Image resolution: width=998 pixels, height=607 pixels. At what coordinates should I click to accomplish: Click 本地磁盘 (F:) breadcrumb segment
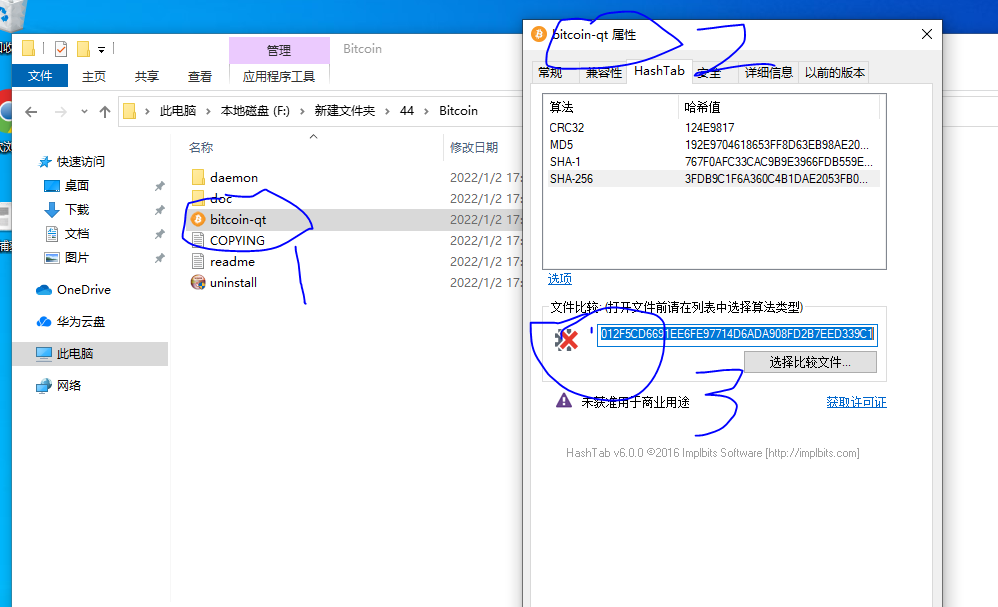(255, 111)
